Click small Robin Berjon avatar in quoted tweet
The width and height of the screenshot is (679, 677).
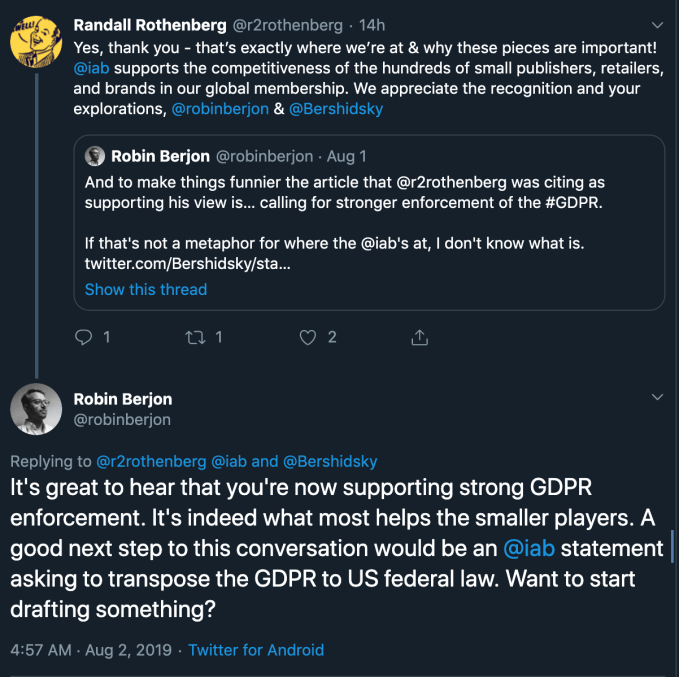(96, 156)
